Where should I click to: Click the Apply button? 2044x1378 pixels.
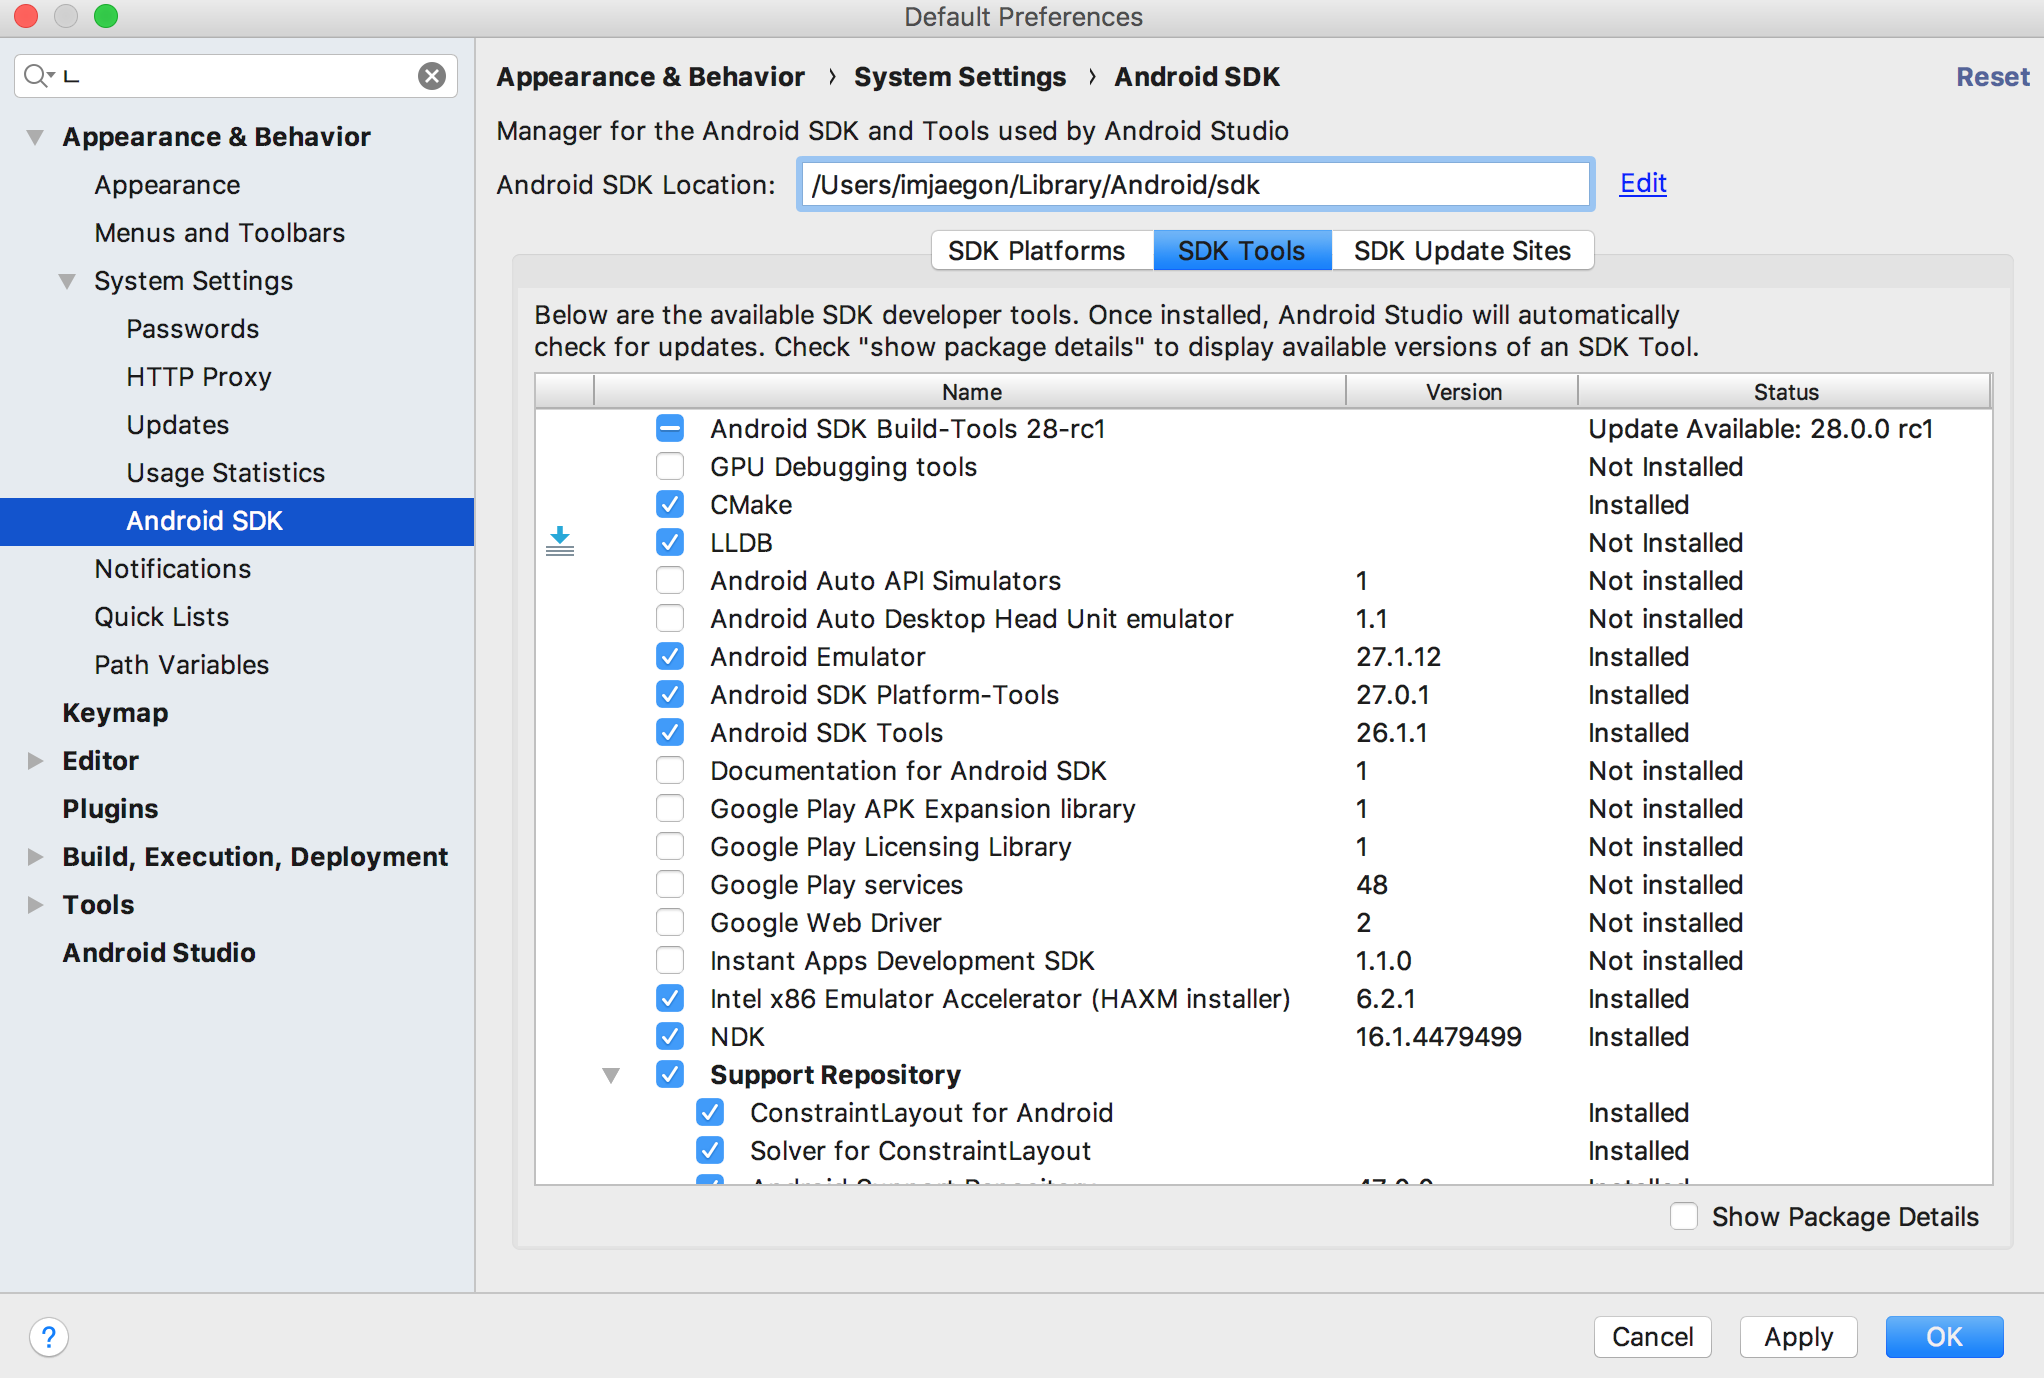[x=1798, y=1337]
